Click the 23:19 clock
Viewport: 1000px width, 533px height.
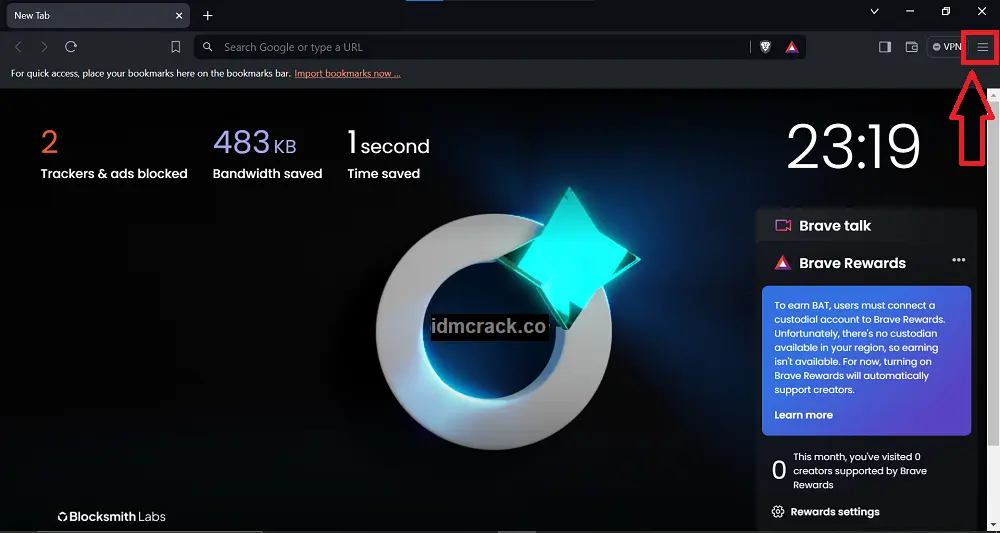click(x=853, y=147)
